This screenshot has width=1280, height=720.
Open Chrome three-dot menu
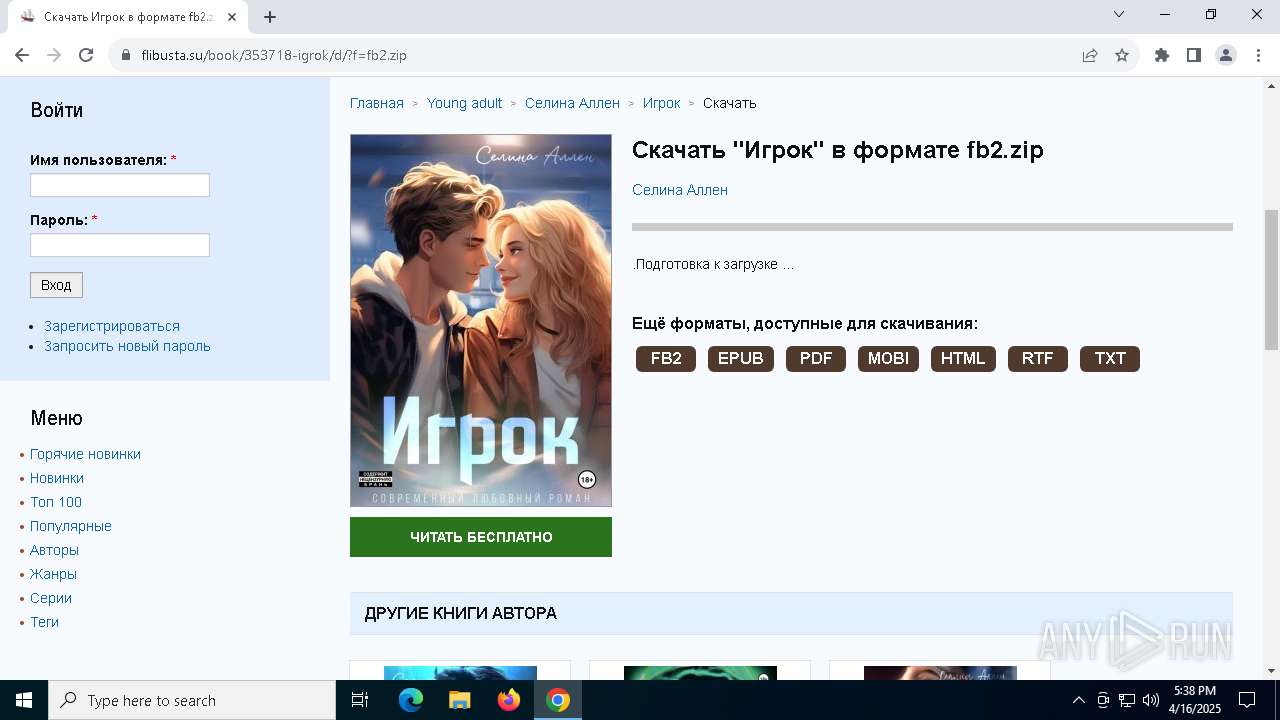point(1258,55)
